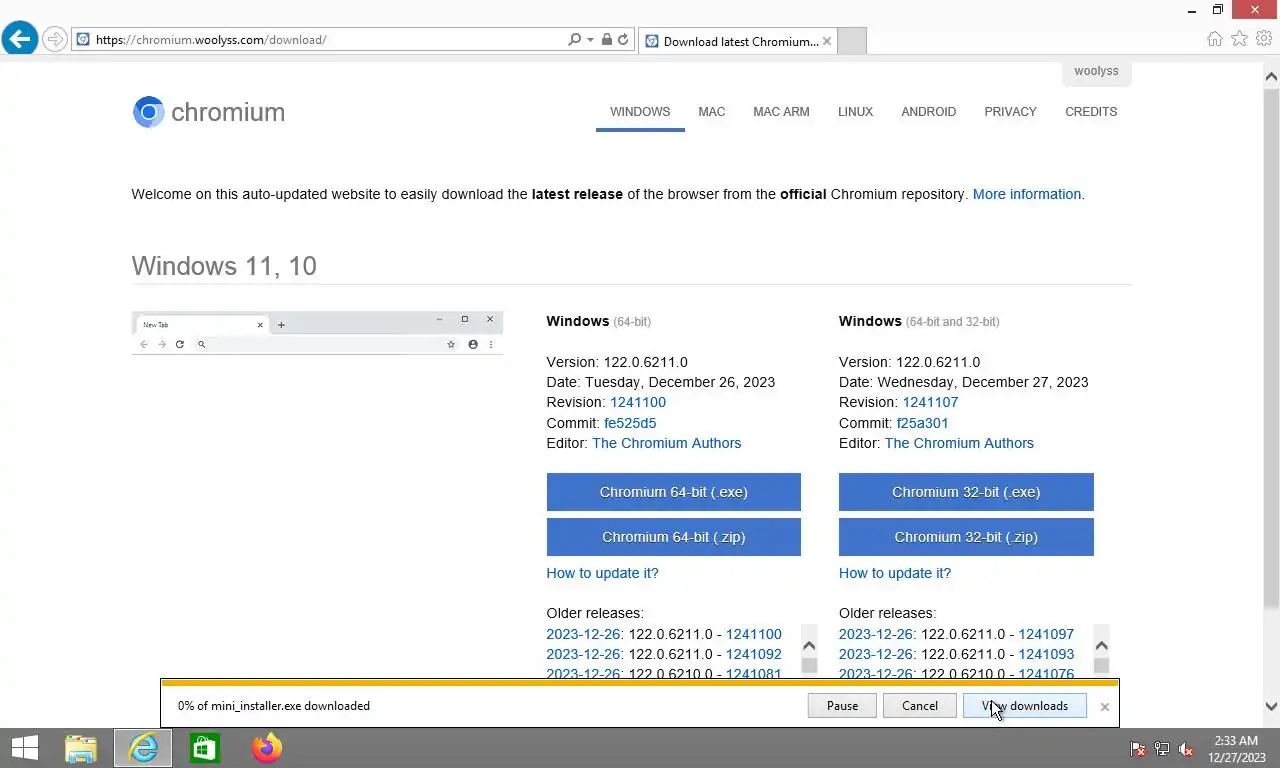The height and width of the screenshot is (768, 1280).
Task: Click up arrow of 32-bit older releases list
Action: click(1101, 645)
